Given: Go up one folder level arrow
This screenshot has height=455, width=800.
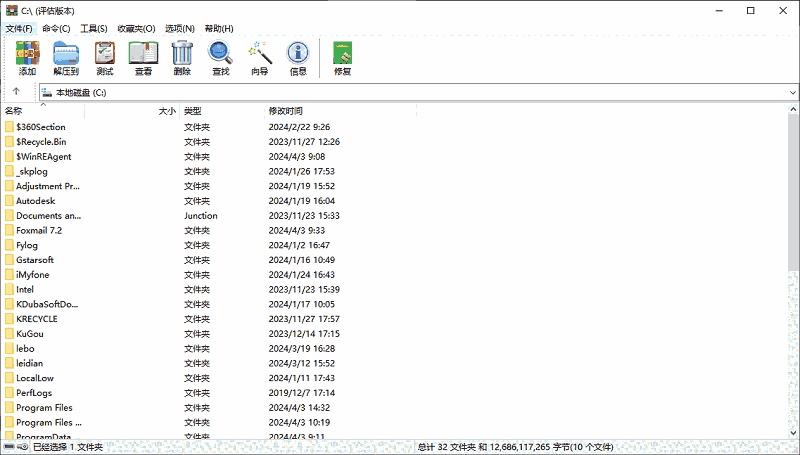Looking at the screenshot, I should coord(16,92).
